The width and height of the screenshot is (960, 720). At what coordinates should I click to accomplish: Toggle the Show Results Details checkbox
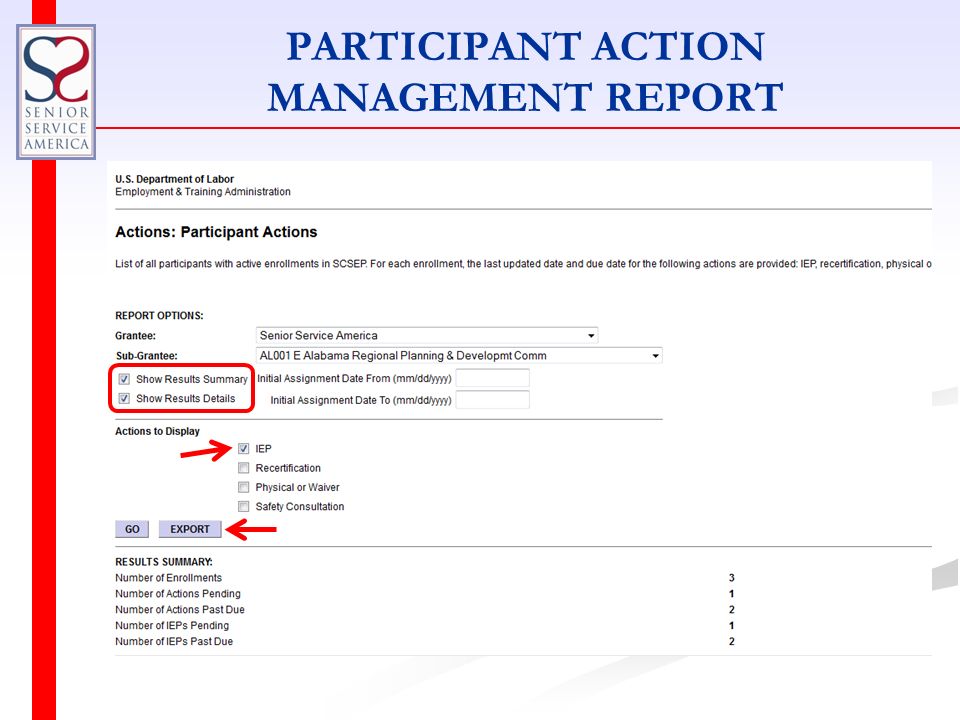point(124,399)
